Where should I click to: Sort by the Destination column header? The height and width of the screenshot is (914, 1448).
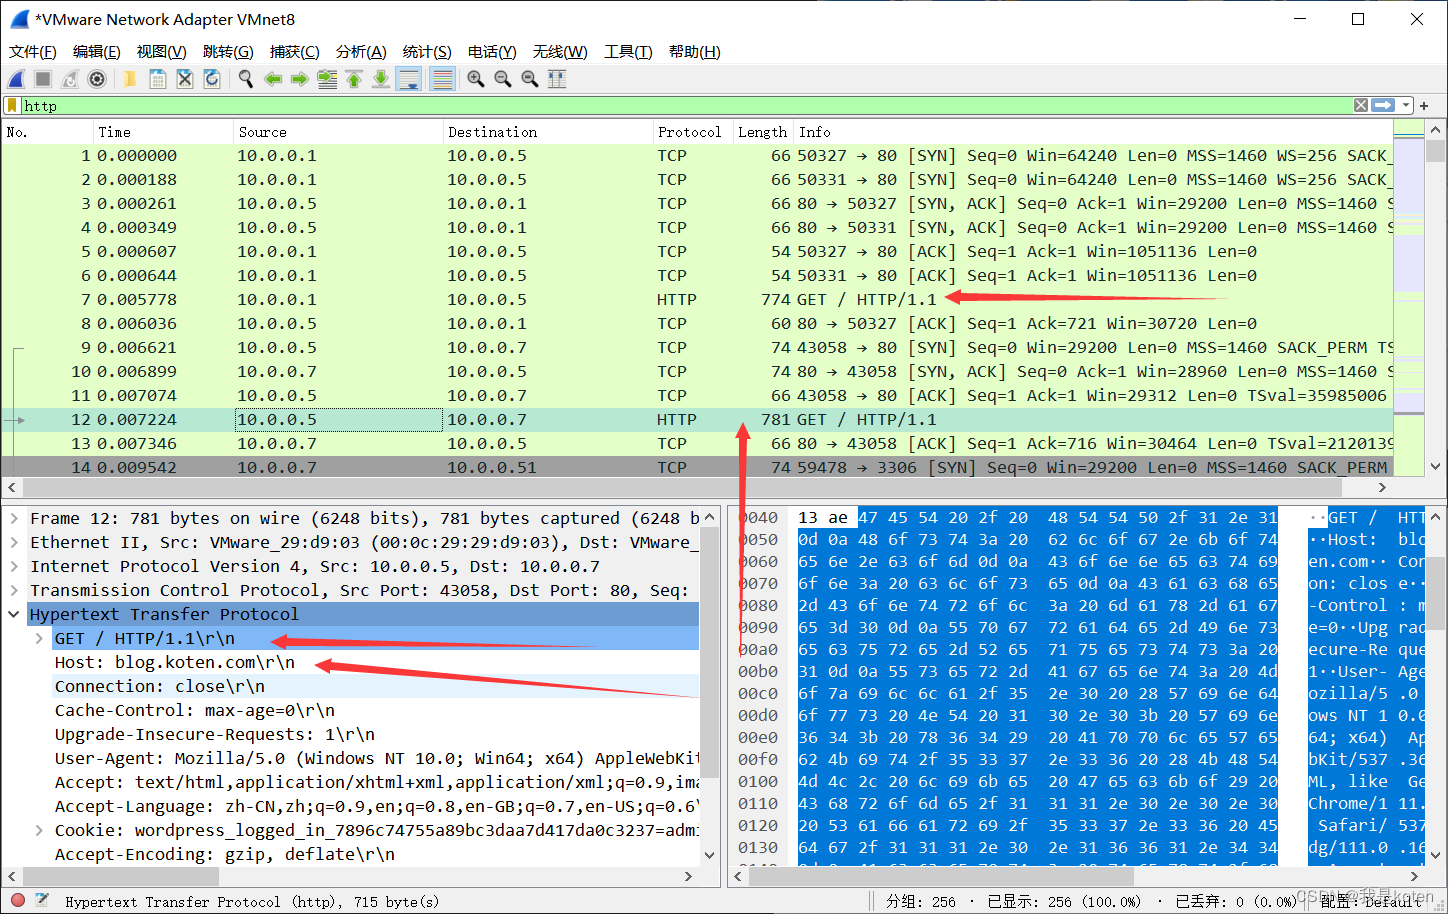548,132
